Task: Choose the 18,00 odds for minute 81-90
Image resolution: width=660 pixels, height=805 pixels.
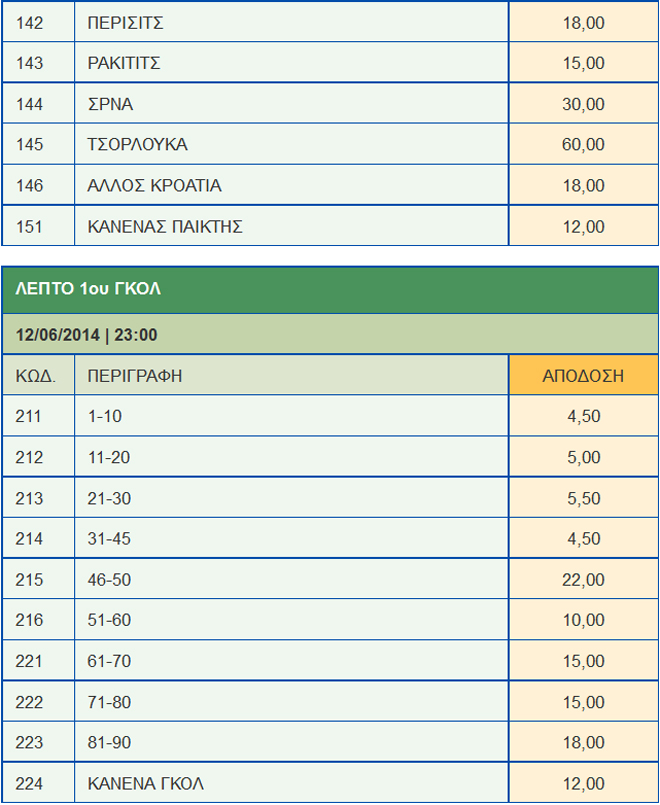Action: [x=583, y=743]
